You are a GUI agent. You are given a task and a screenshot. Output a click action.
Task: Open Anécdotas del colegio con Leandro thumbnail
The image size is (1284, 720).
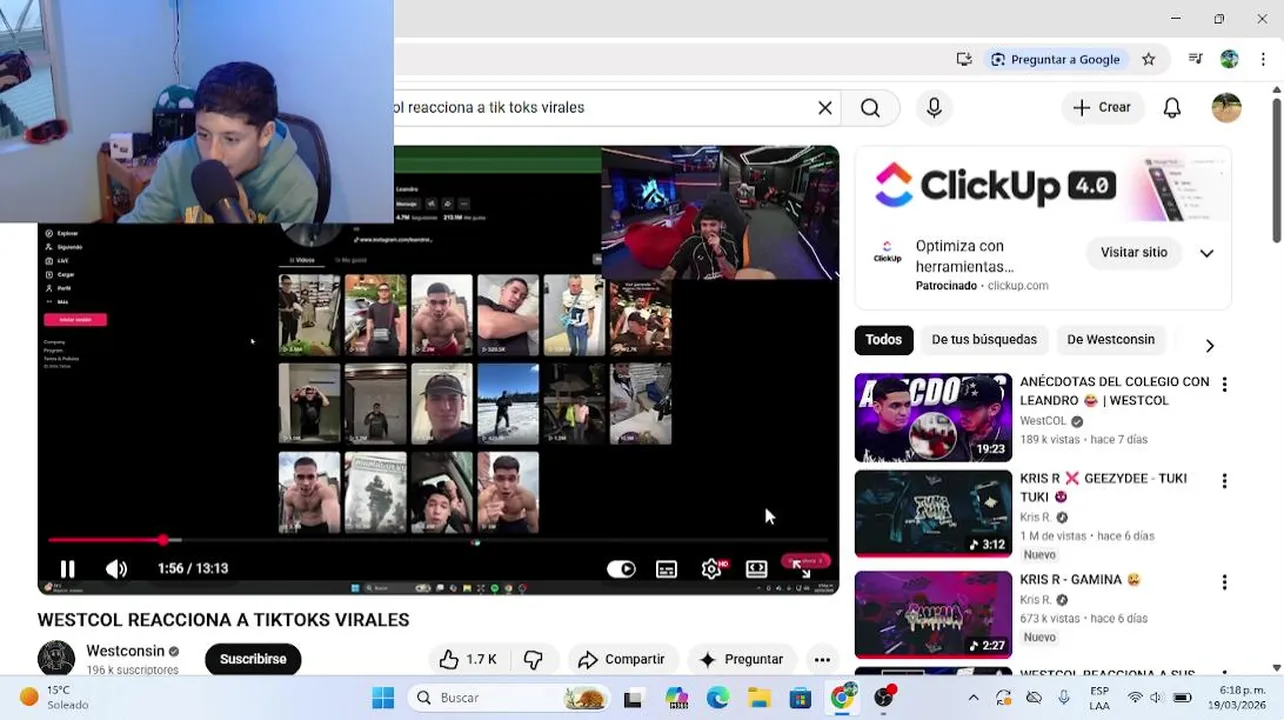933,418
